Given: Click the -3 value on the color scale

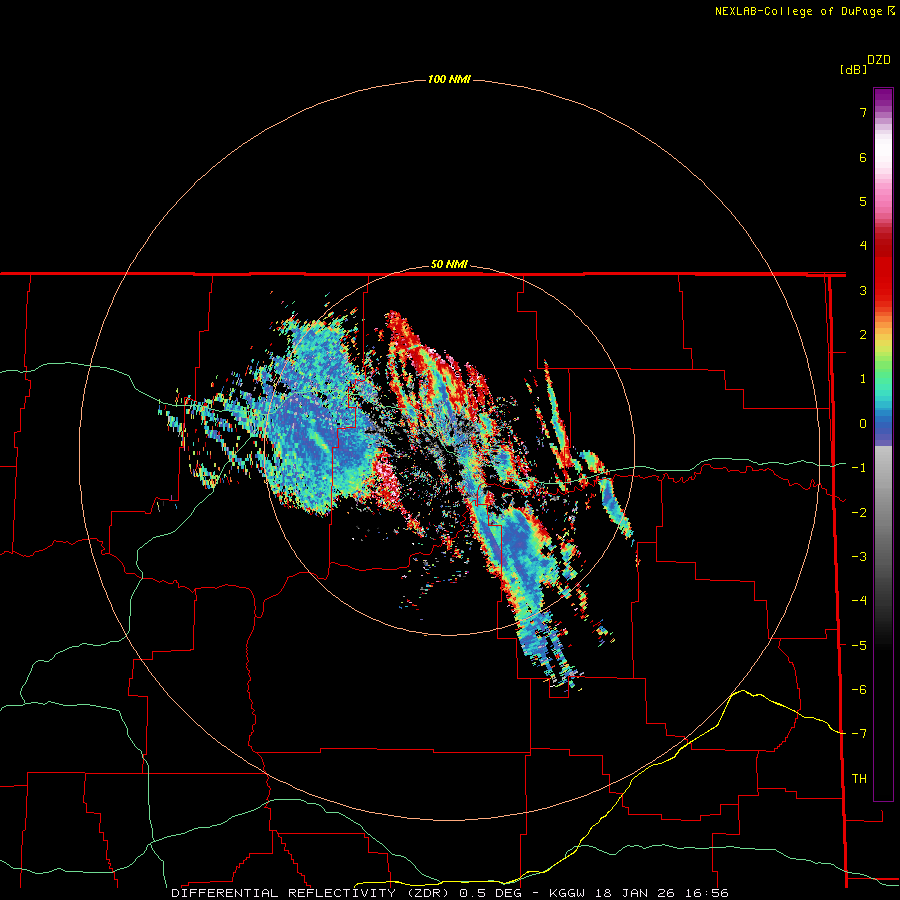Looking at the screenshot, I should 859,557.
